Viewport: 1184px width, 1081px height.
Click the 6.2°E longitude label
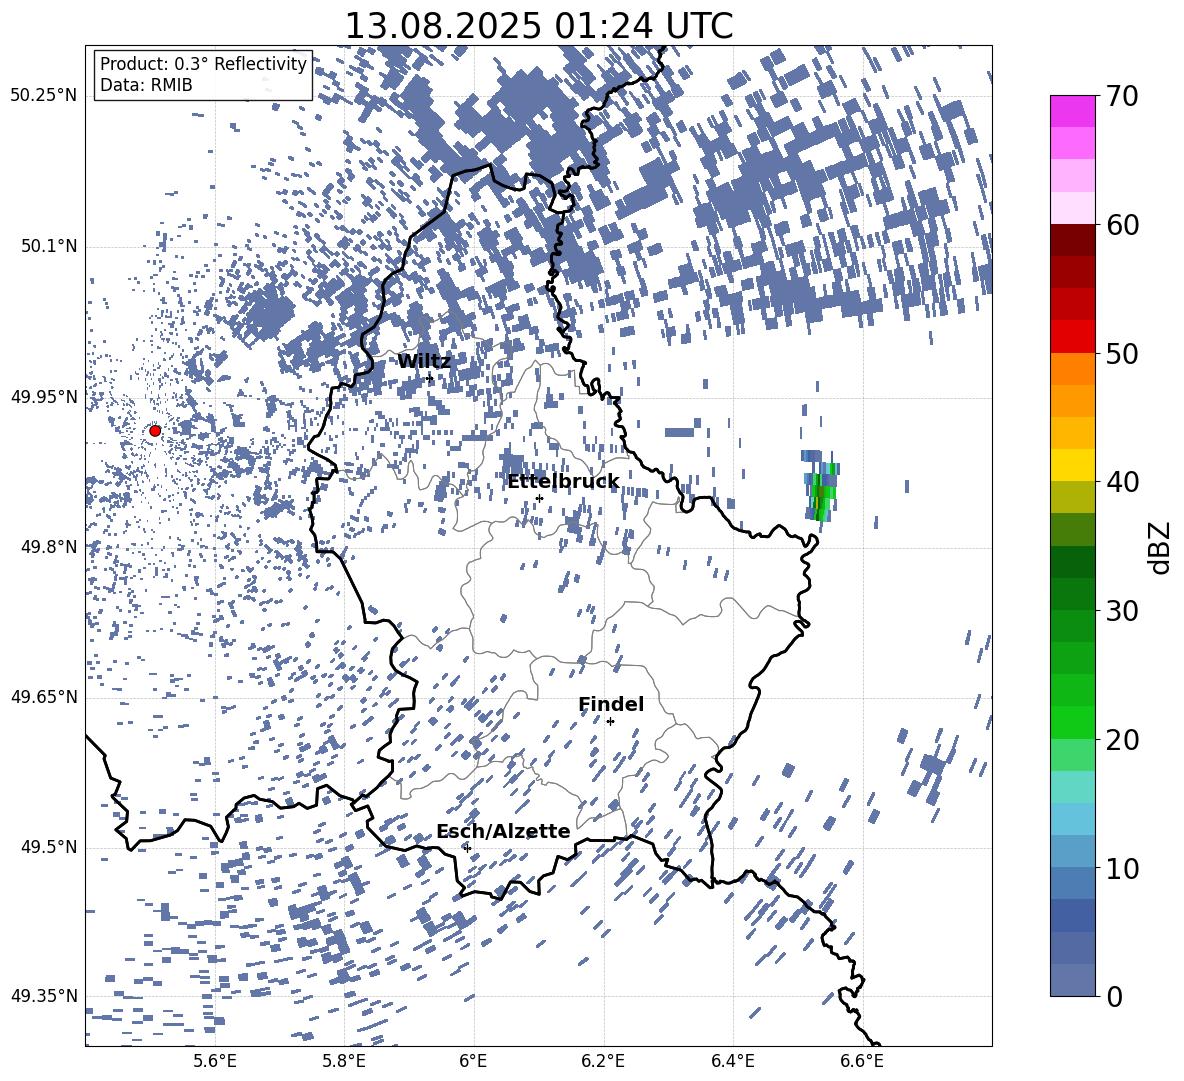(x=603, y=1061)
